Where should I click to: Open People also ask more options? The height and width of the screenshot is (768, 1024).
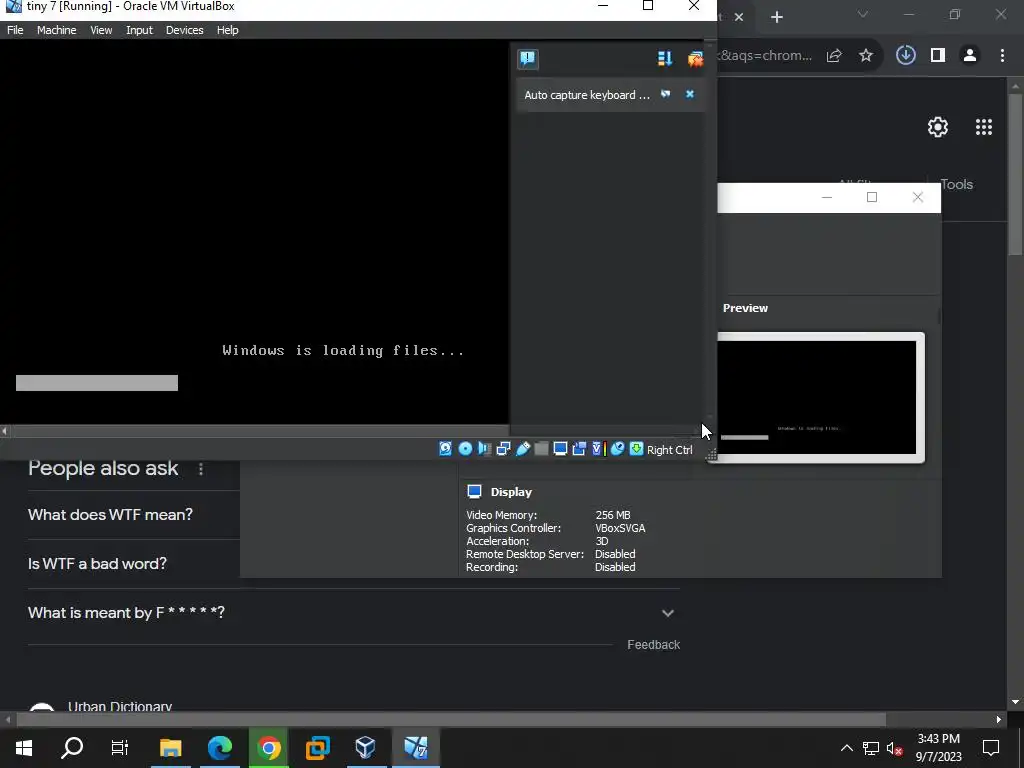(201, 469)
